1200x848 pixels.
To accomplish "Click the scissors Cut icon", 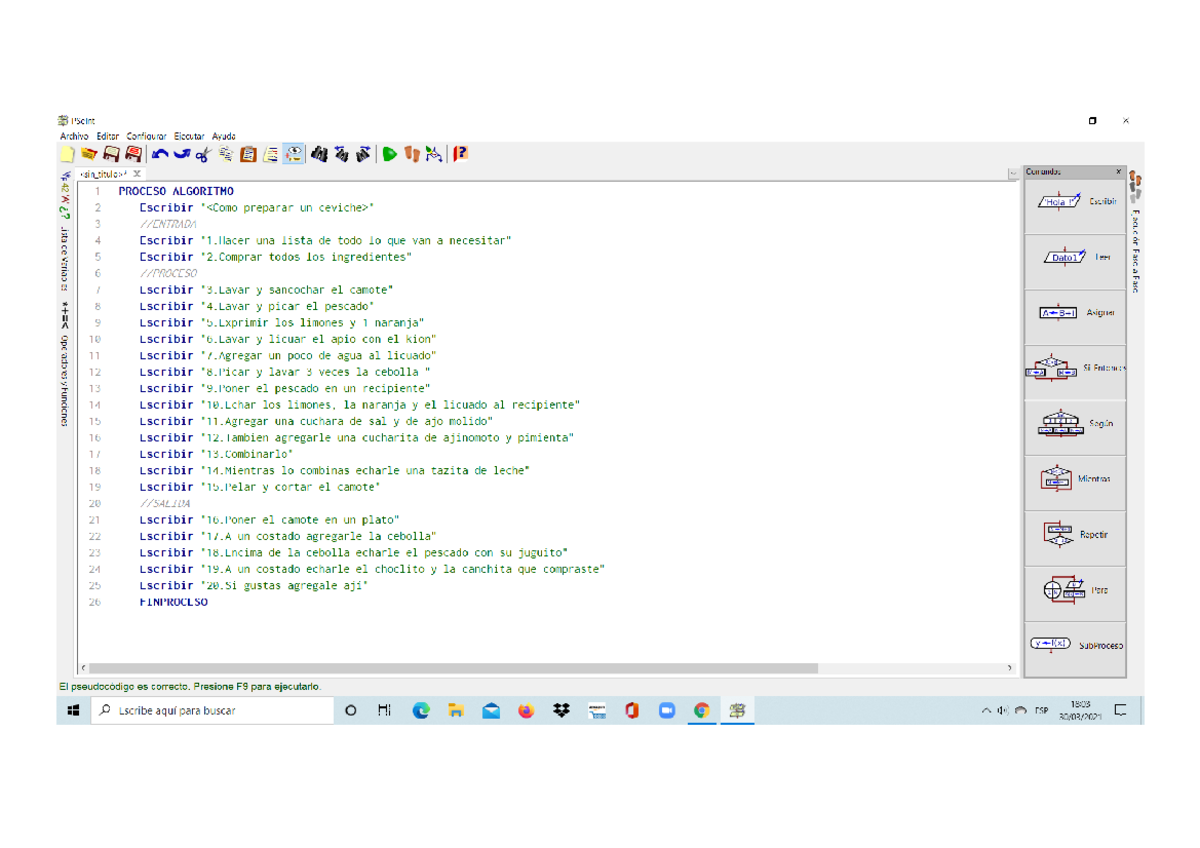I will [x=203, y=154].
